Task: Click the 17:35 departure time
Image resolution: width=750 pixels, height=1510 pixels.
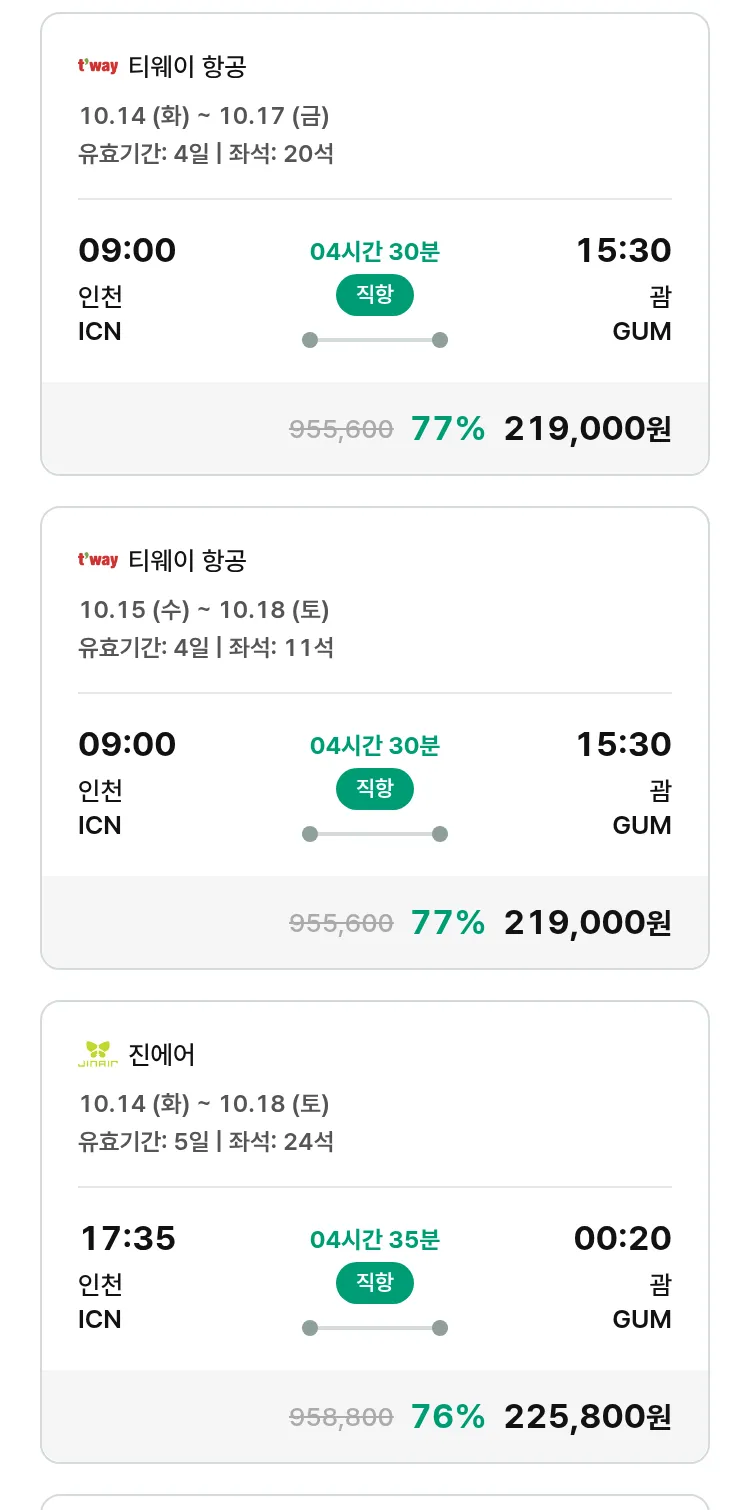Action: 127,1238
